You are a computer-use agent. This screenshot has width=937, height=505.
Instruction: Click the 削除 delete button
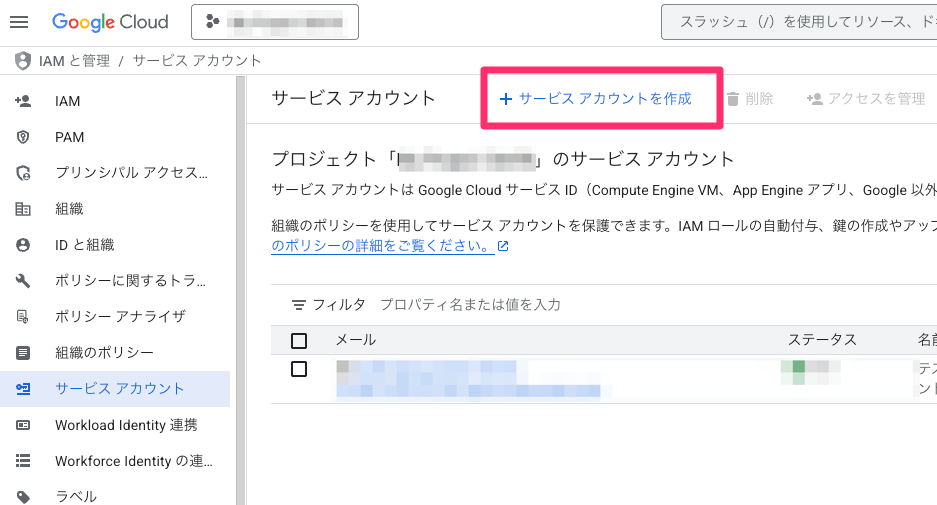750,99
